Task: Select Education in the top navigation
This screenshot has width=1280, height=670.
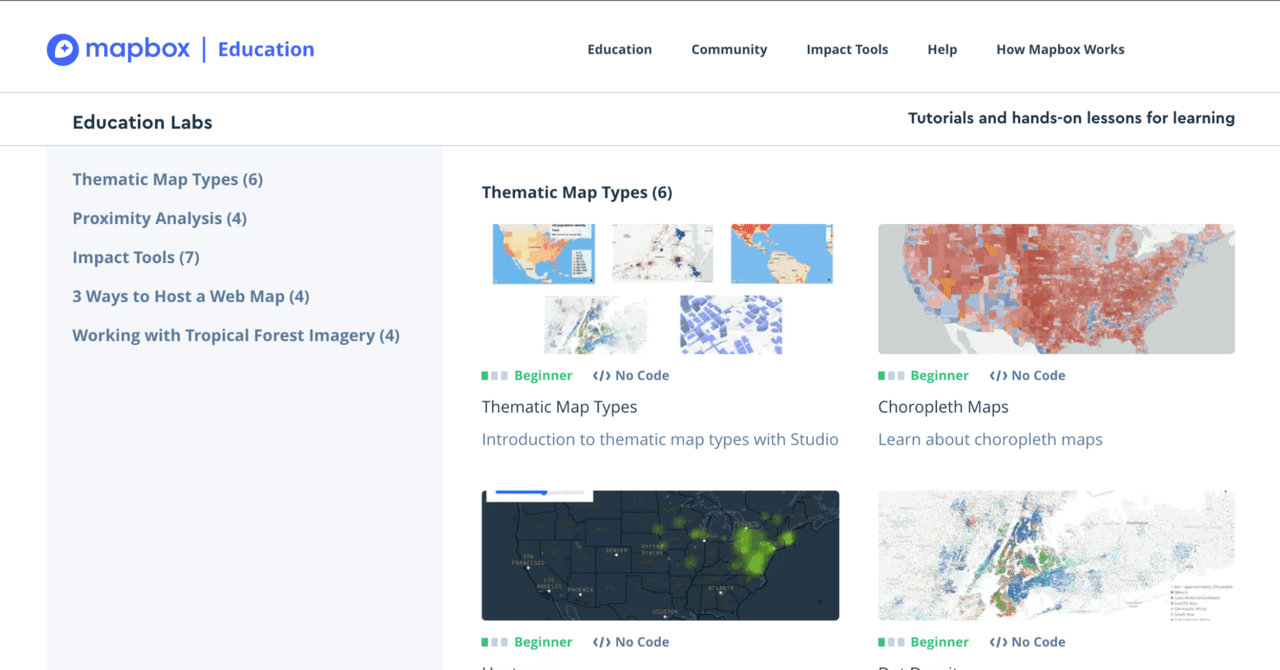Action: coord(619,49)
